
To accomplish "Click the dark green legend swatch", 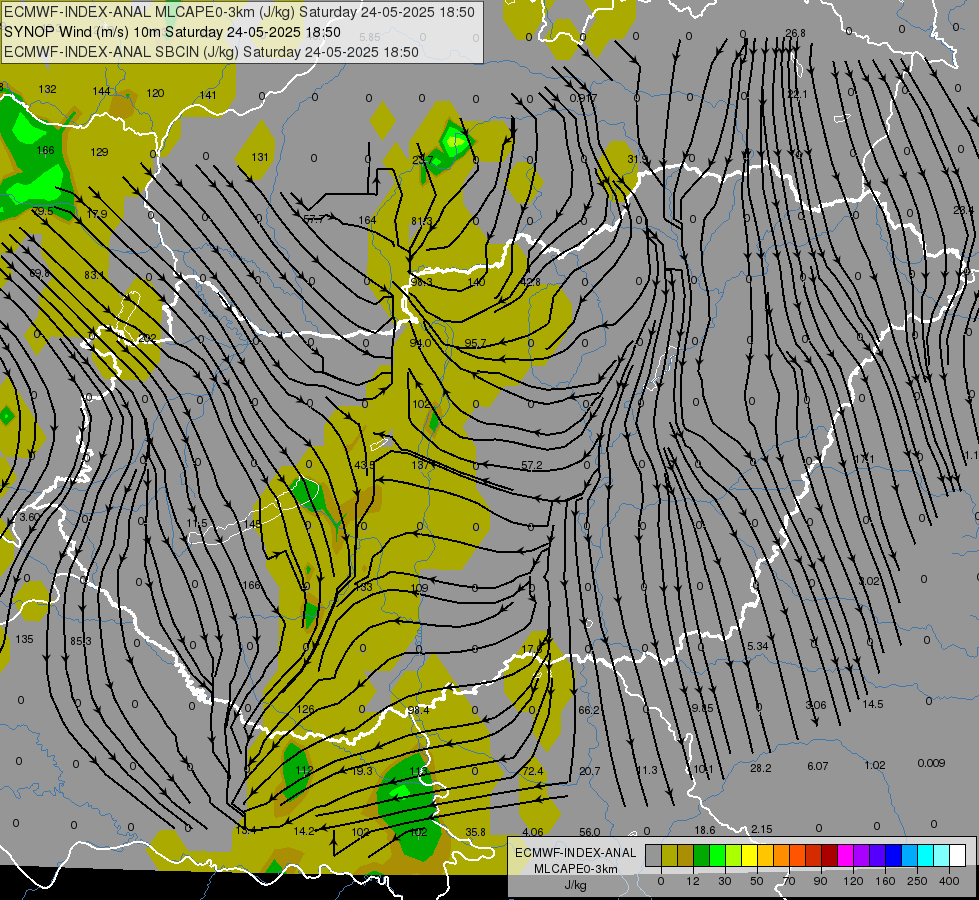I will coord(702,856).
